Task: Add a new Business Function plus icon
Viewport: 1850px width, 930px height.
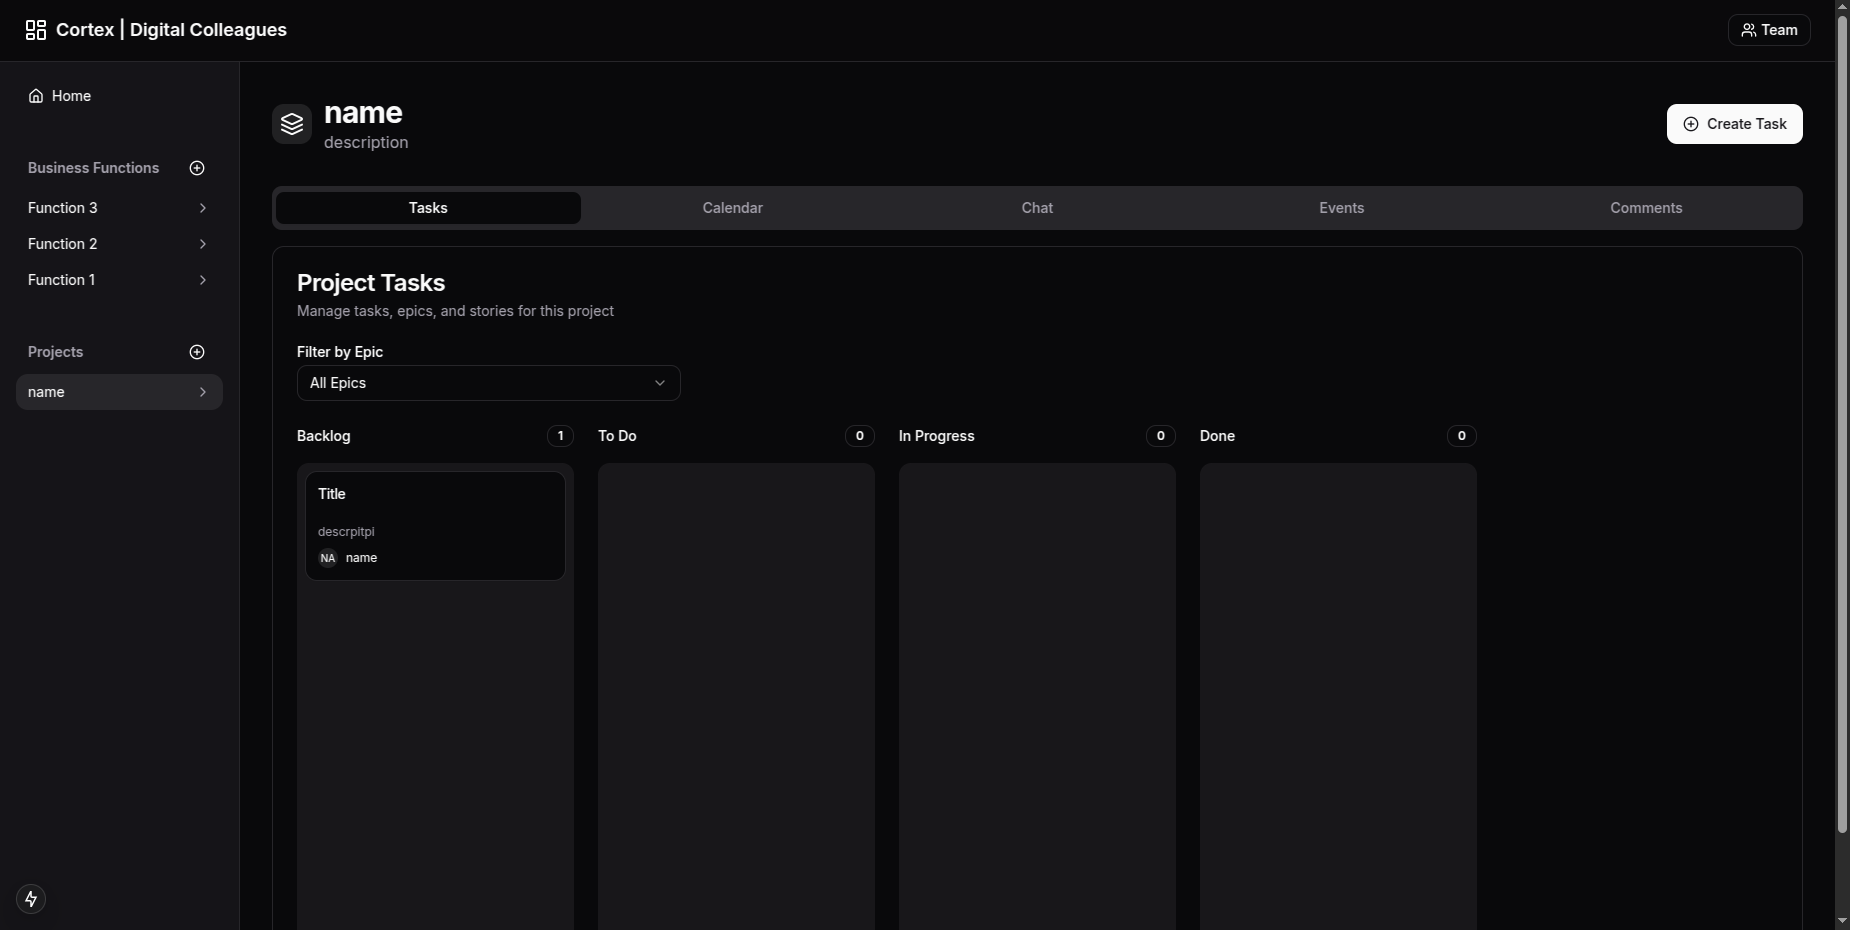Action: tap(197, 168)
